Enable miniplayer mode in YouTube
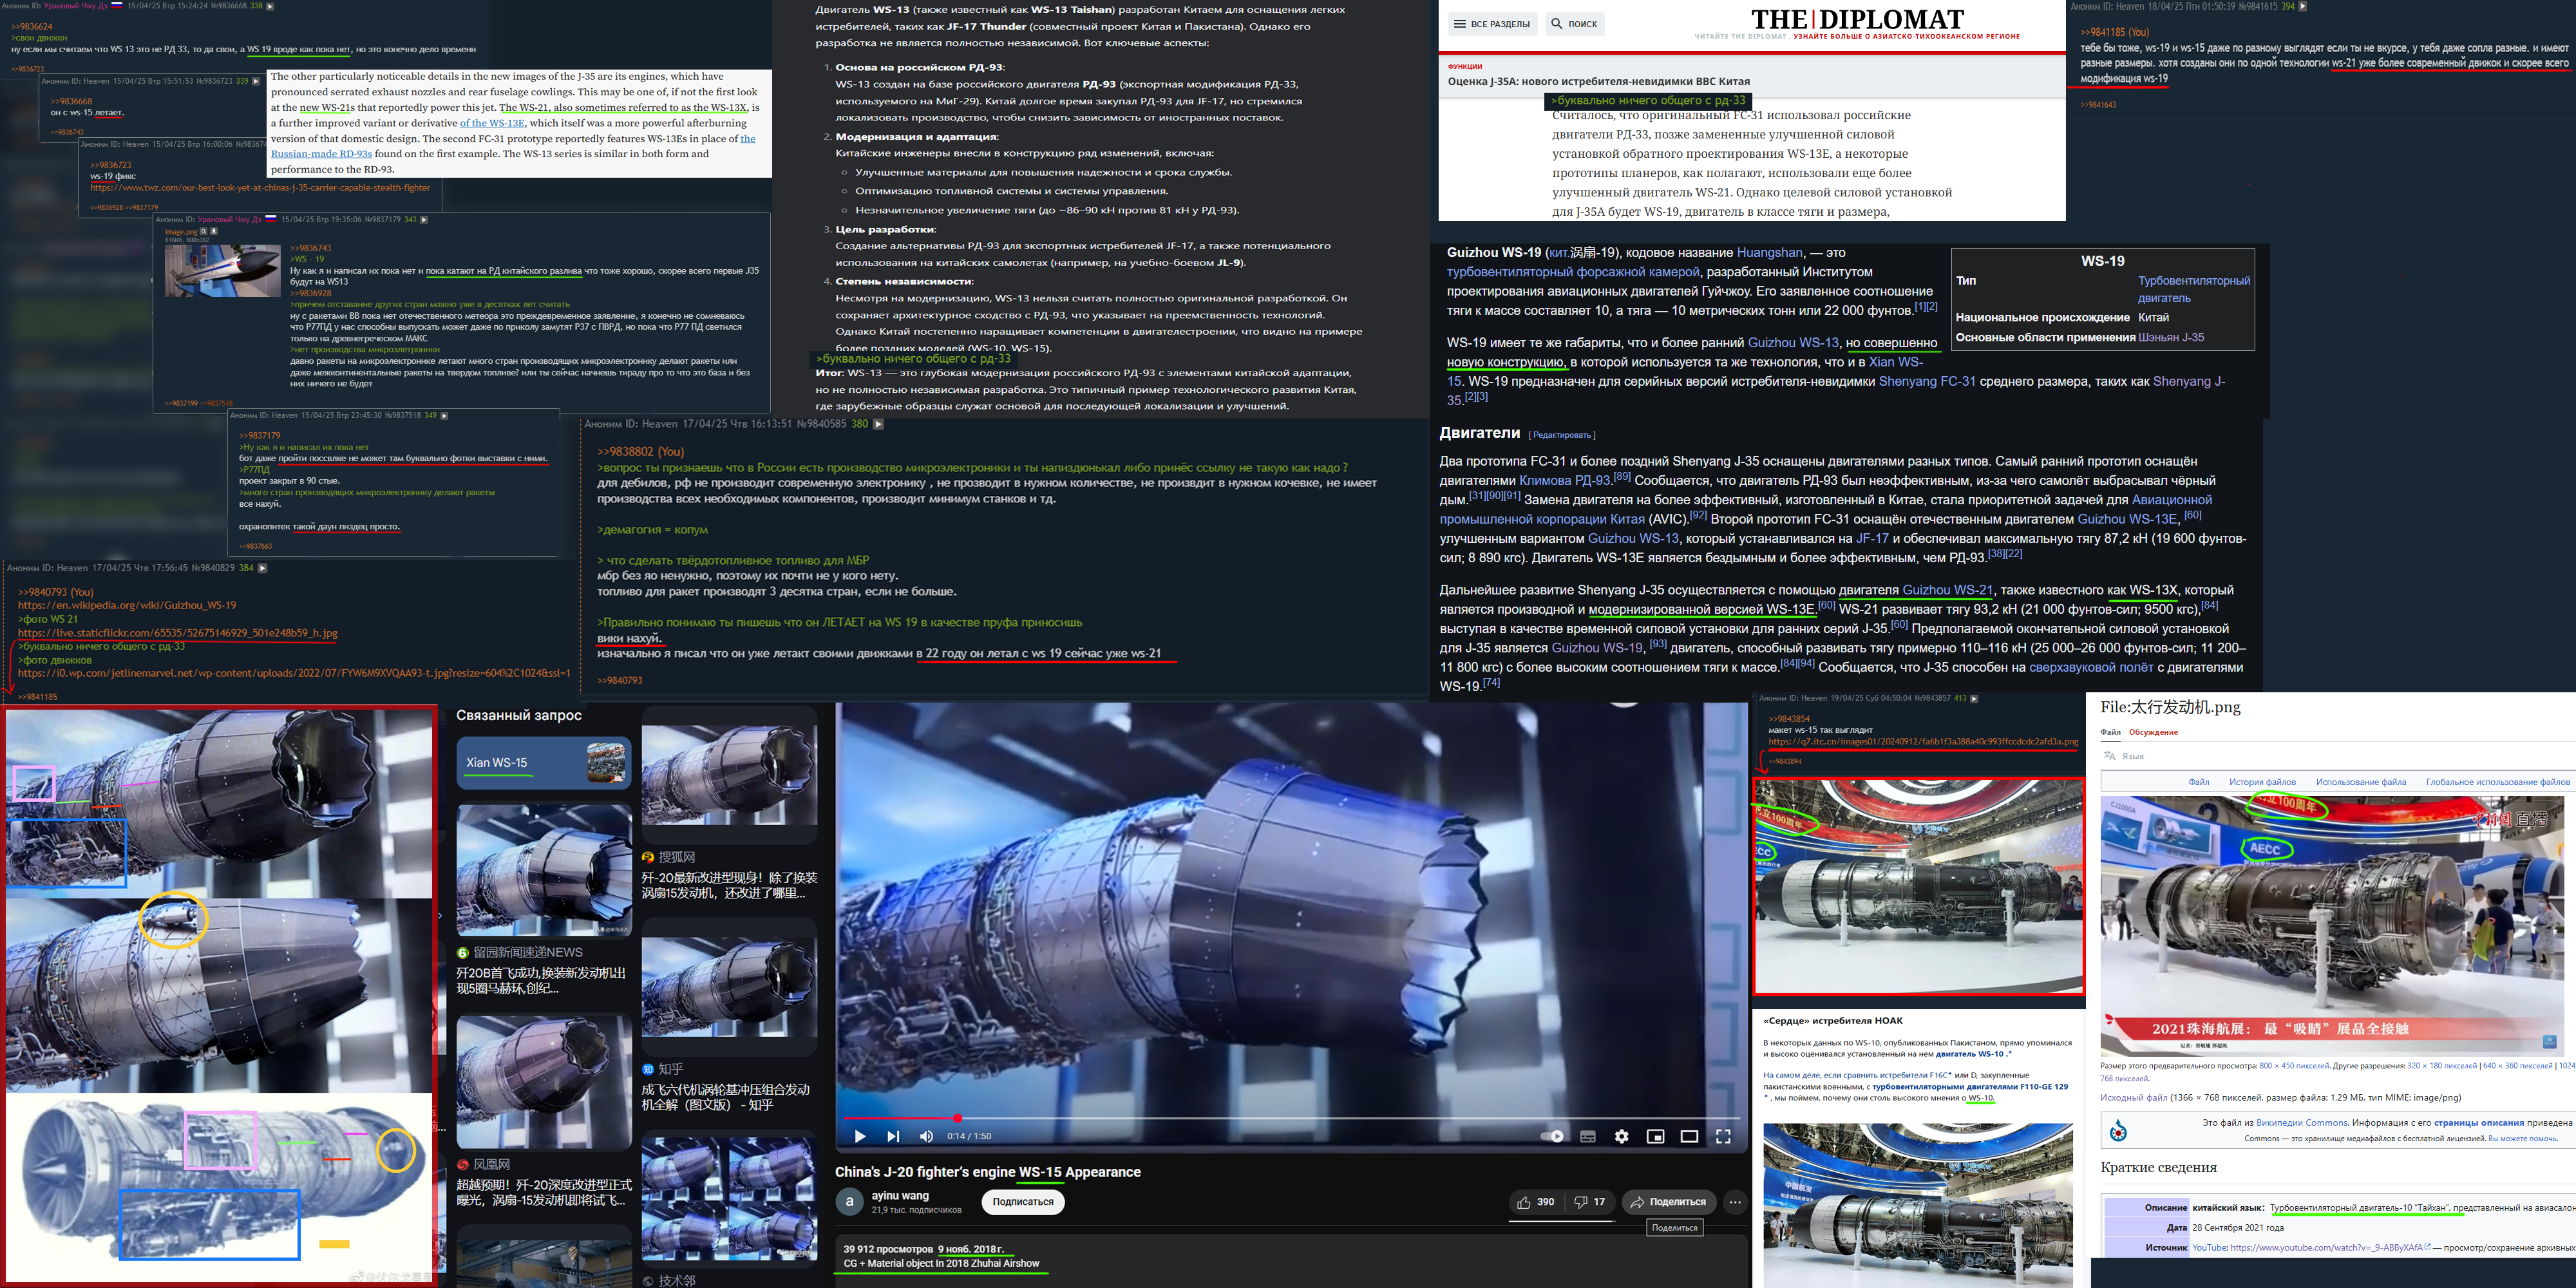Viewport: 2576px width, 1288px height. click(1655, 1136)
